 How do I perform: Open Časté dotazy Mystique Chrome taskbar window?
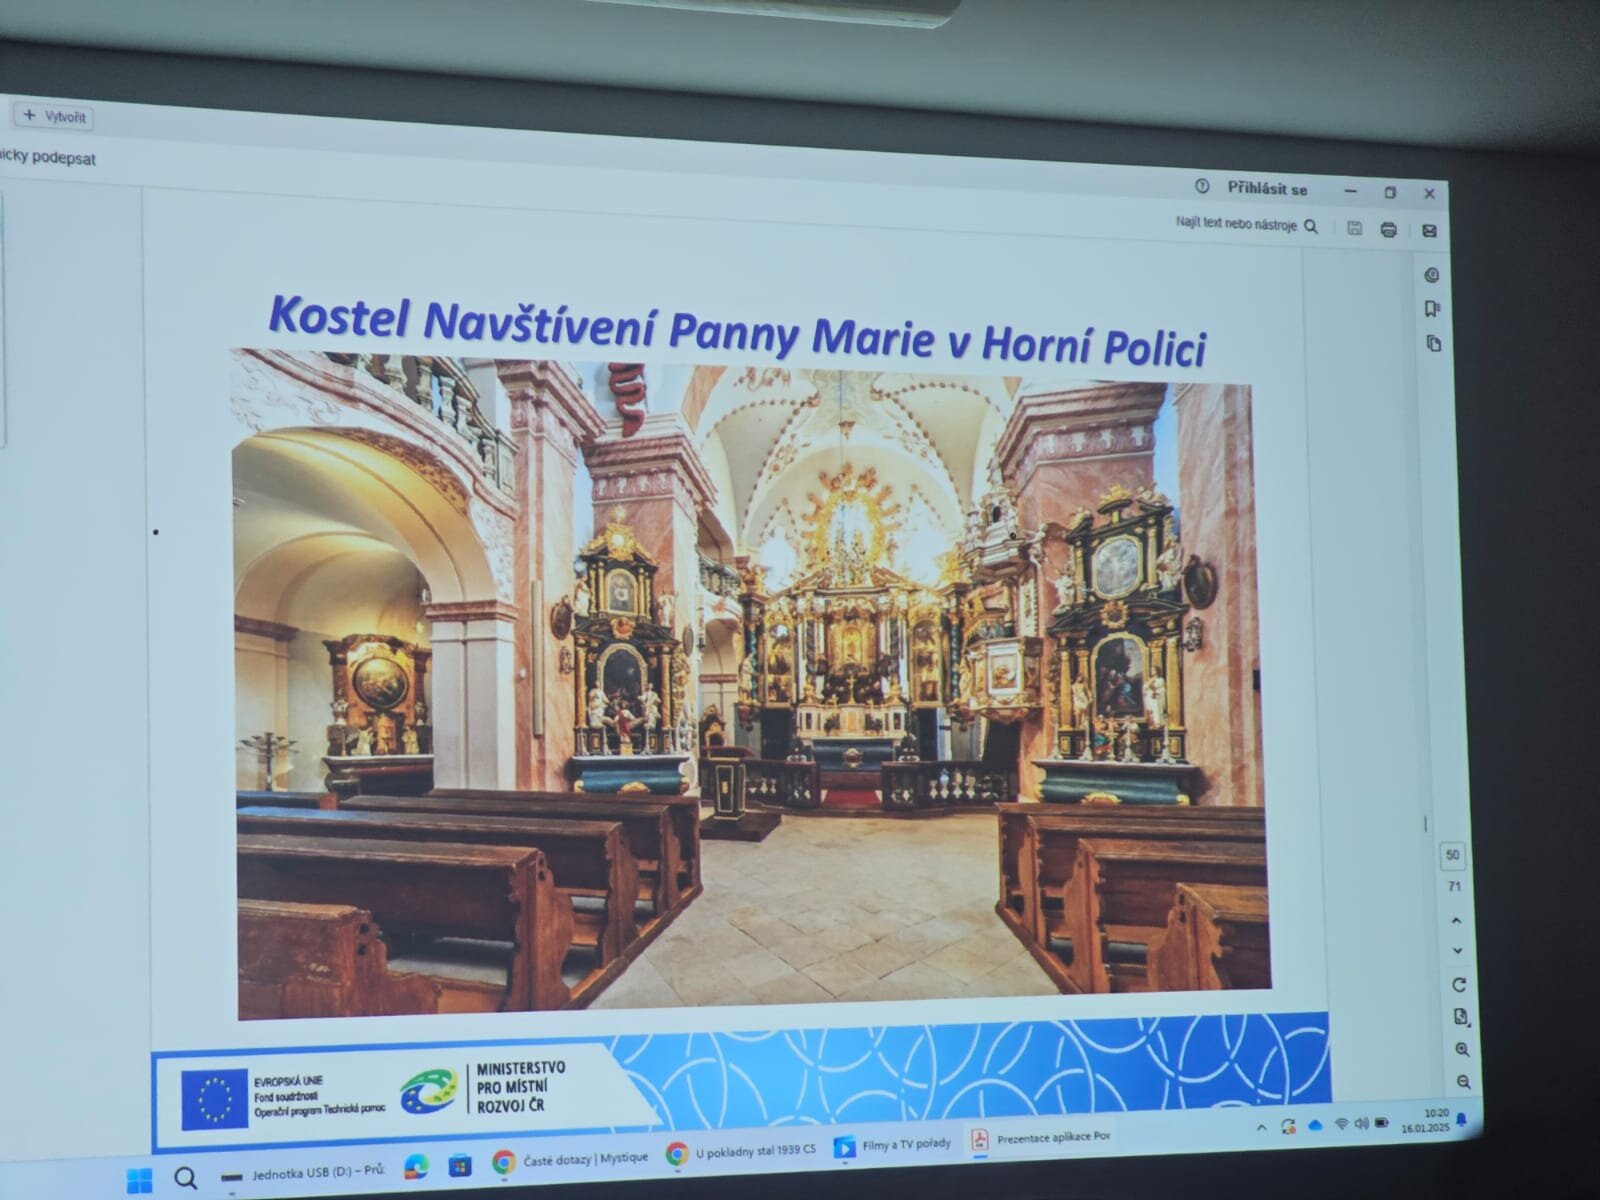[x=571, y=1159]
